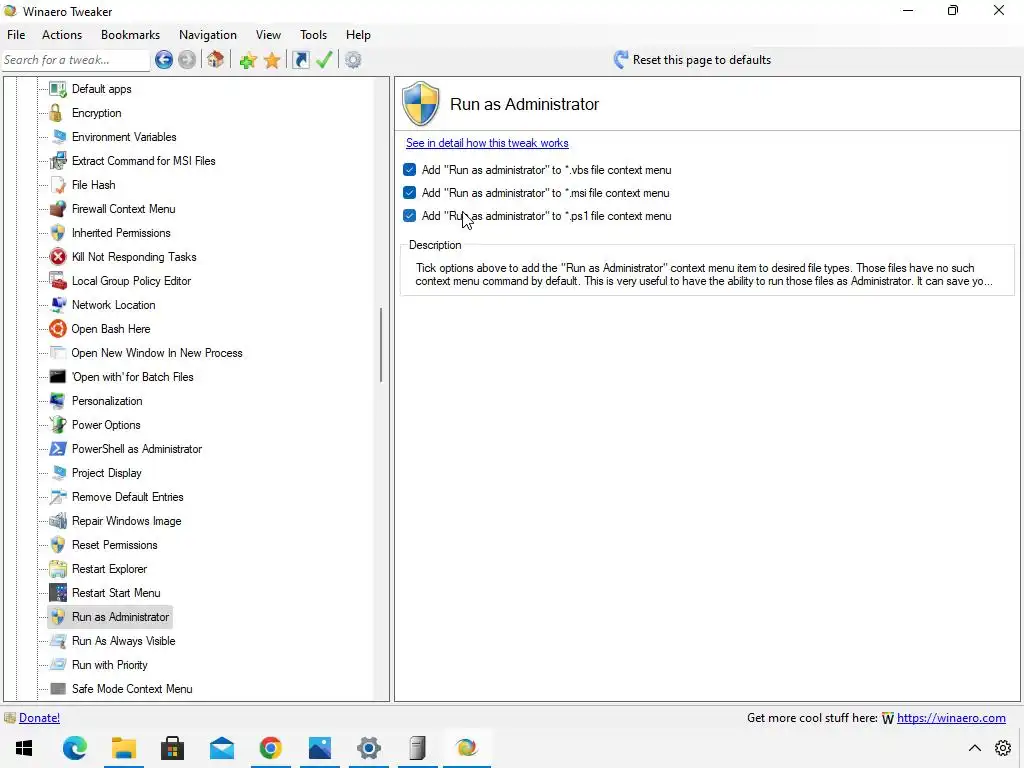
Task: Select Open New Window In New Process
Action: pyautogui.click(x=157, y=353)
